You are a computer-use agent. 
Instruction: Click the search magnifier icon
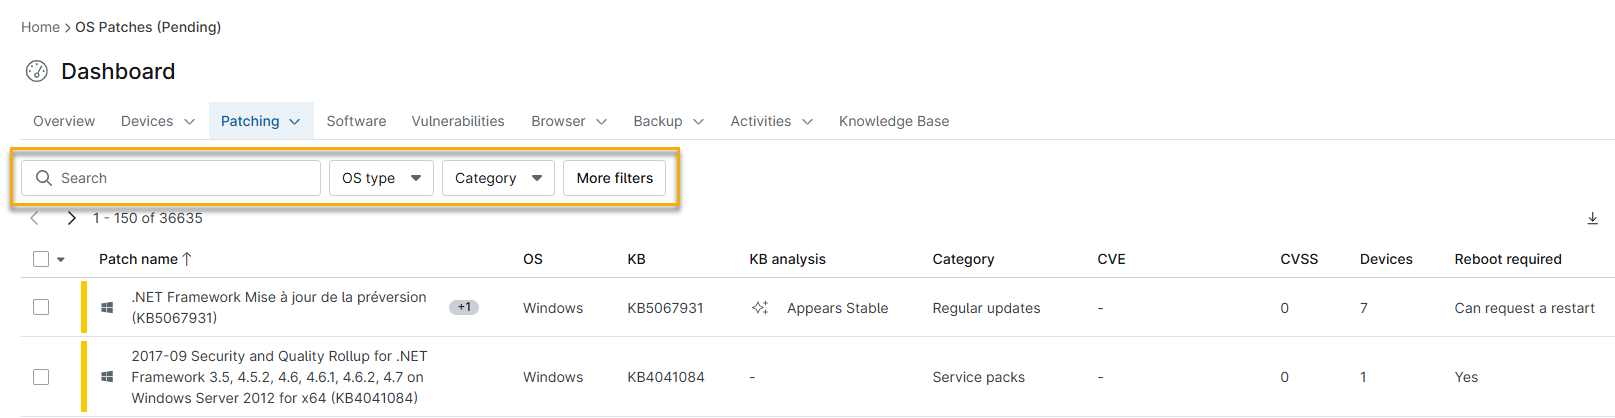[44, 178]
